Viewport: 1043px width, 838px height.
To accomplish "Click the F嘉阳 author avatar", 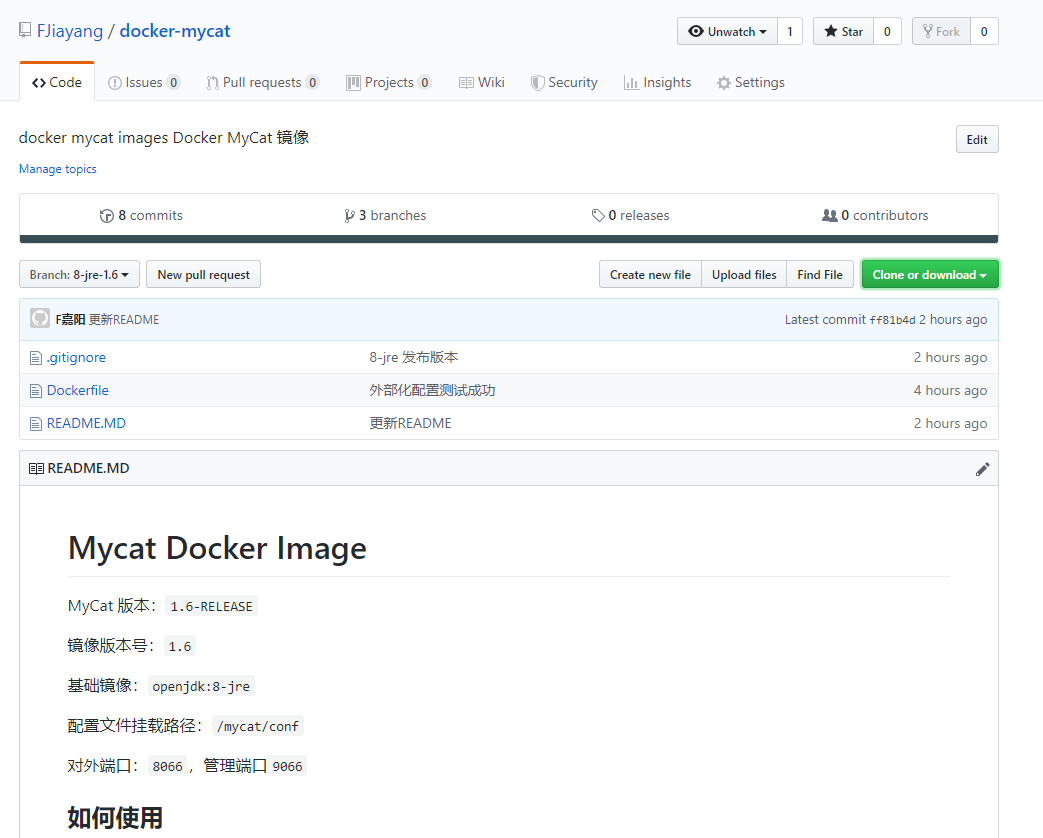I will [x=40, y=319].
